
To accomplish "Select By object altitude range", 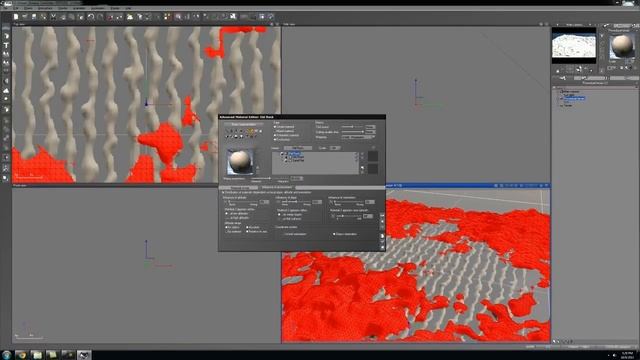I will 233,227.
